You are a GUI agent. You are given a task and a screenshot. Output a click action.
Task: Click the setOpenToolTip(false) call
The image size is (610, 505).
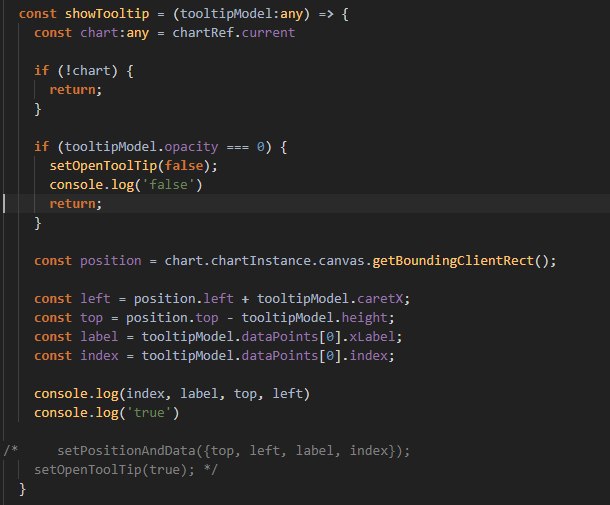click(x=133, y=166)
